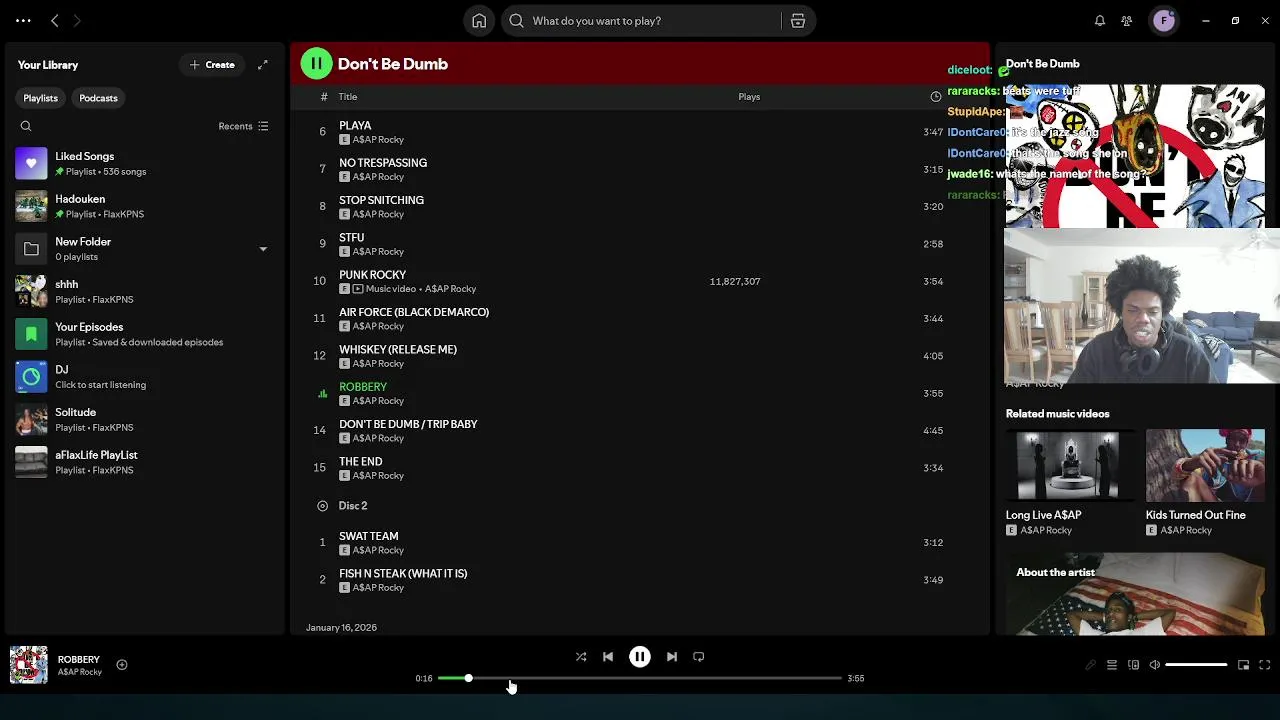Open the Browse icon beside search

point(798,21)
